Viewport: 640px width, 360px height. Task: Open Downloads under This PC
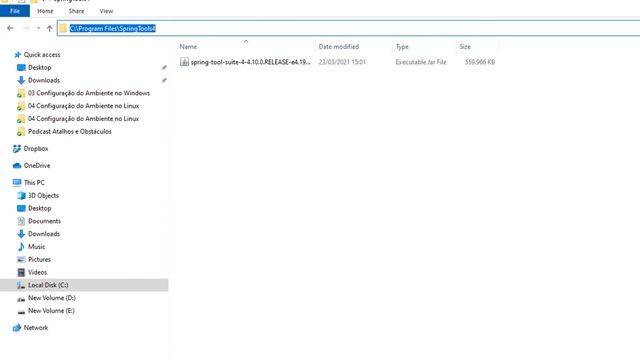44,234
